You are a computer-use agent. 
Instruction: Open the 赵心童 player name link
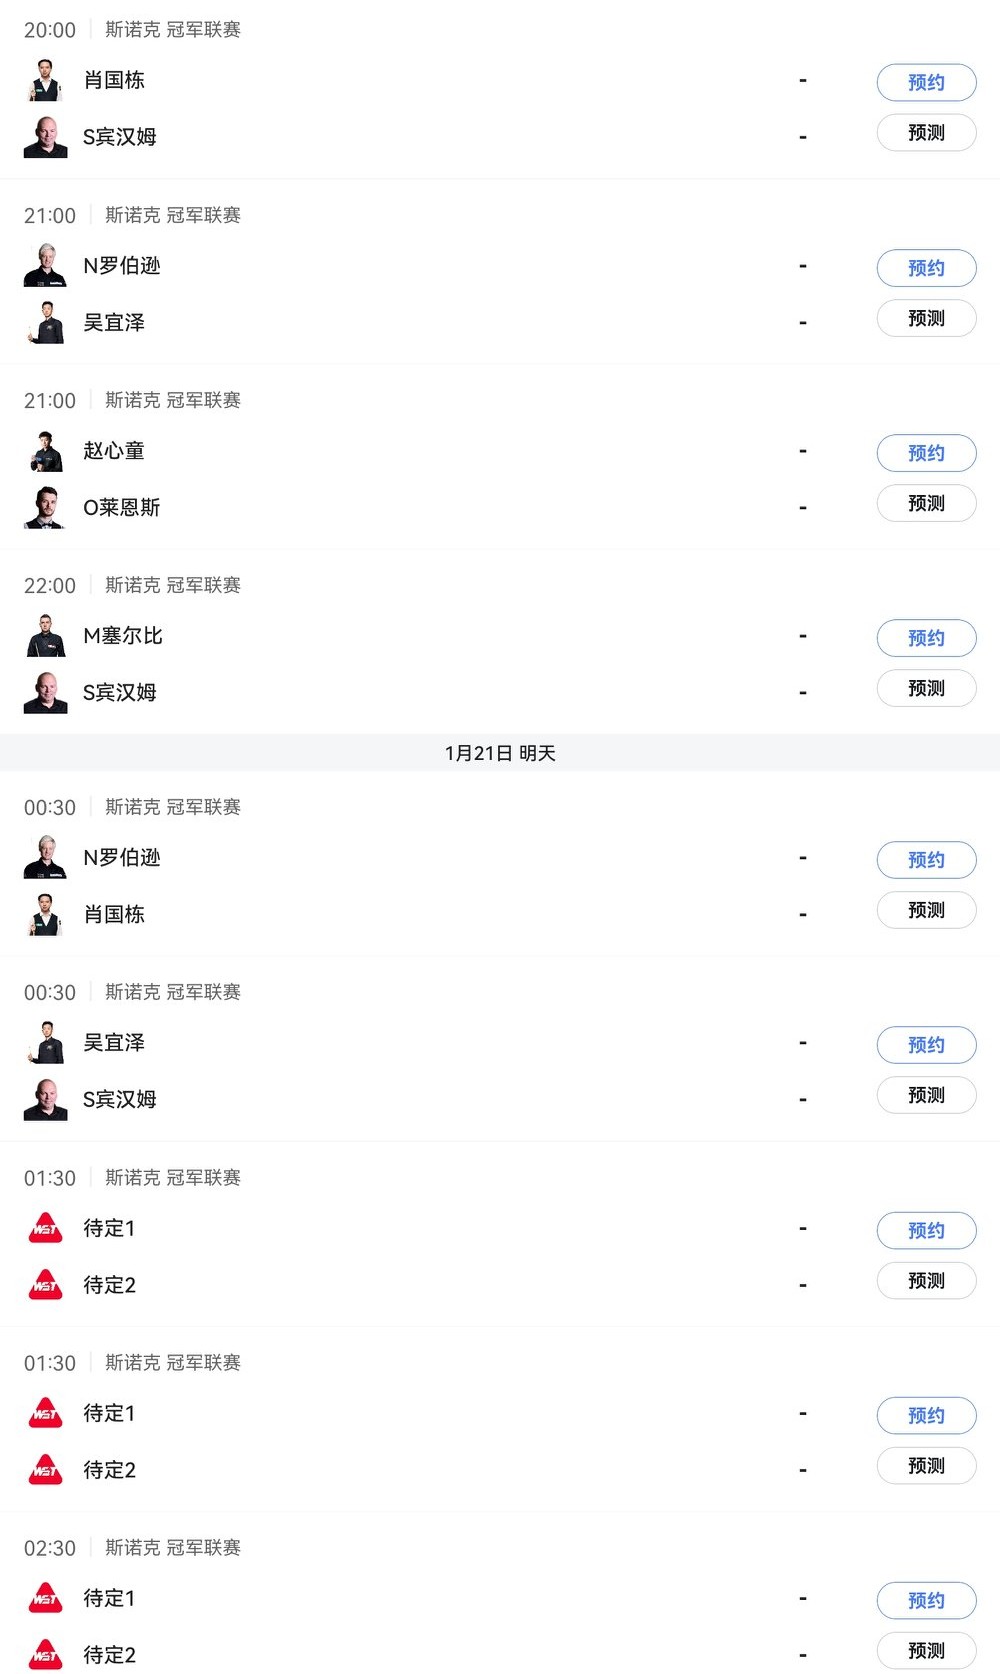coord(114,451)
